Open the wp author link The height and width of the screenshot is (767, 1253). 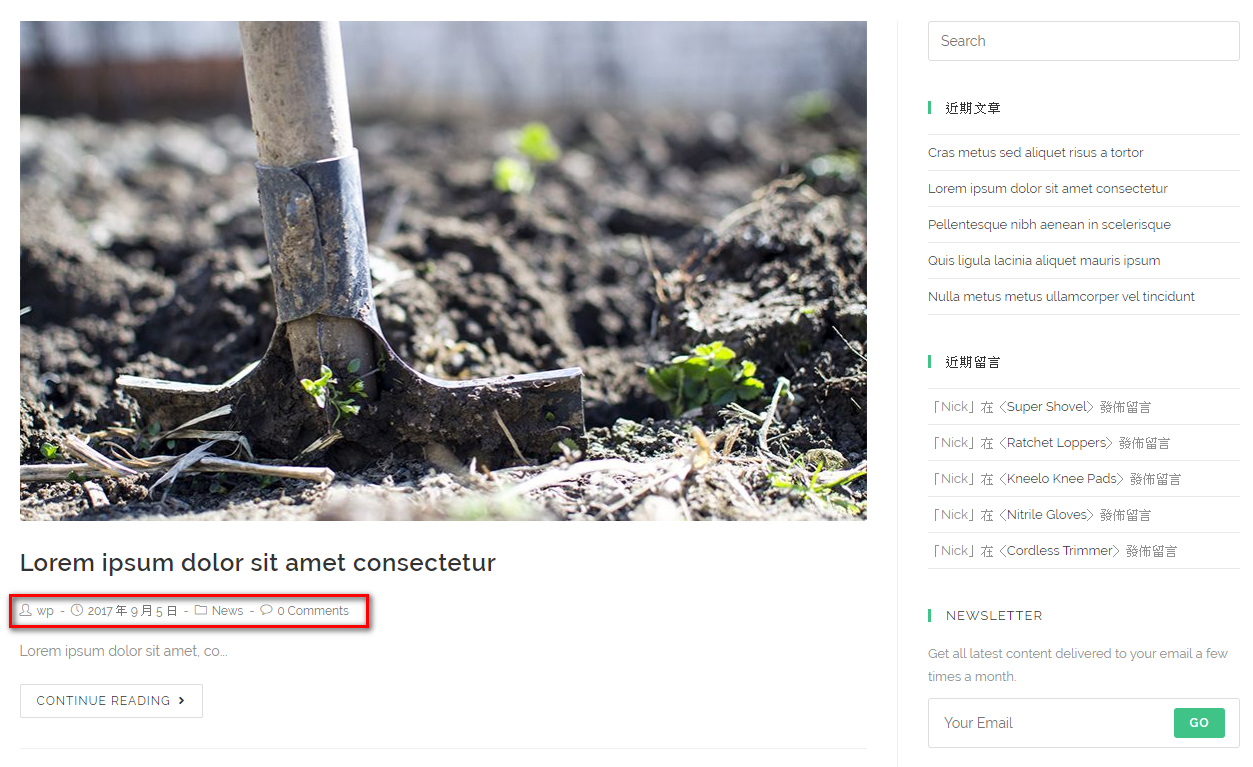[x=45, y=611]
